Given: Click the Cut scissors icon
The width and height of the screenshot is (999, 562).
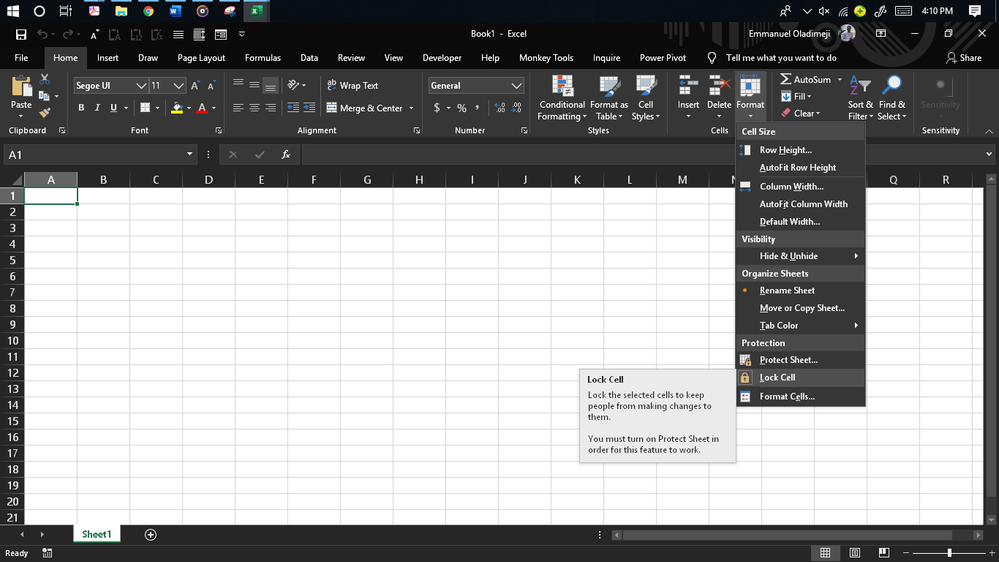Looking at the screenshot, I should pyautogui.click(x=45, y=79).
